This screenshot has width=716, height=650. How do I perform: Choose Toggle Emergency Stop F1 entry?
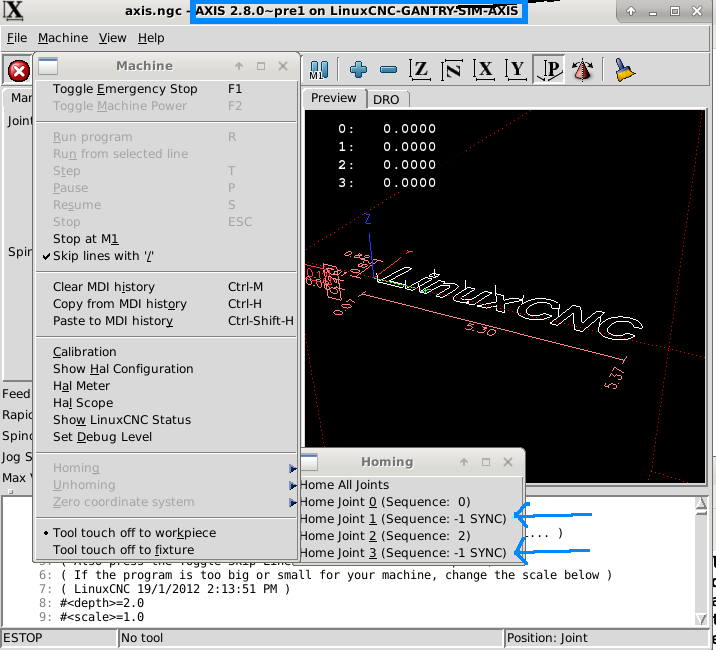pyautogui.click(x=166, y=89)
